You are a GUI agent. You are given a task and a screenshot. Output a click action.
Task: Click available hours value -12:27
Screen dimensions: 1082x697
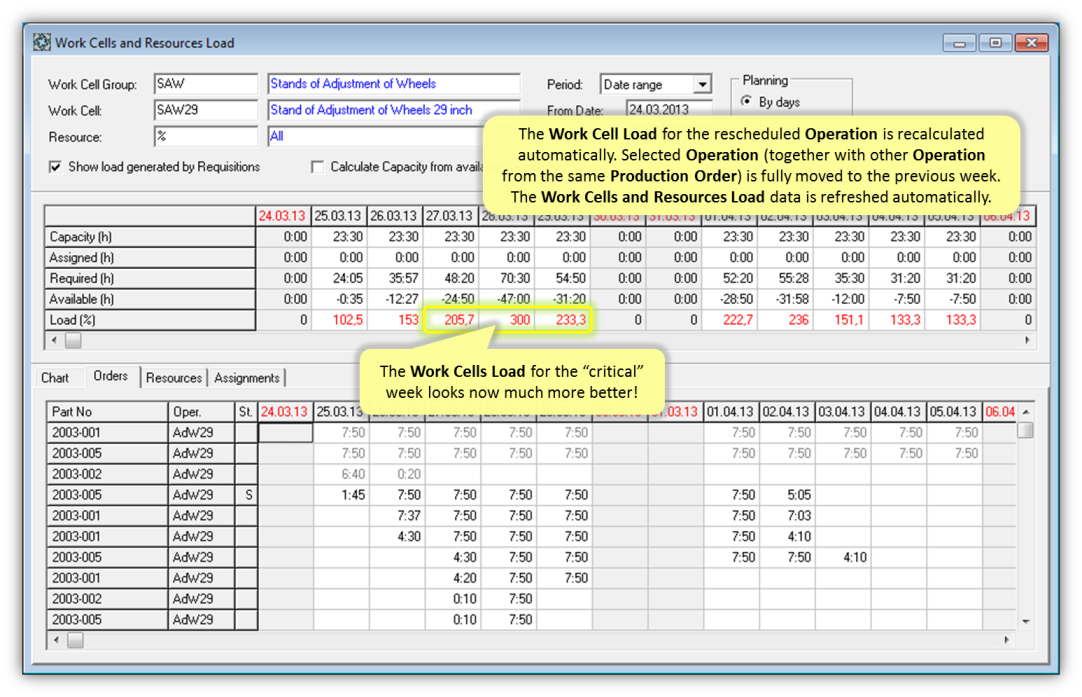tap(394, 299)
